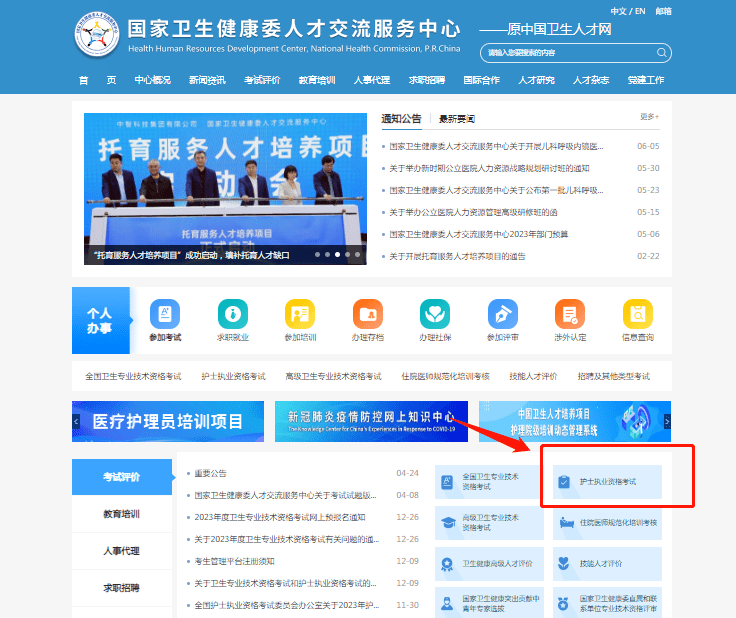Open 护理院级培训动态管理系统 banner

(575, 421)
